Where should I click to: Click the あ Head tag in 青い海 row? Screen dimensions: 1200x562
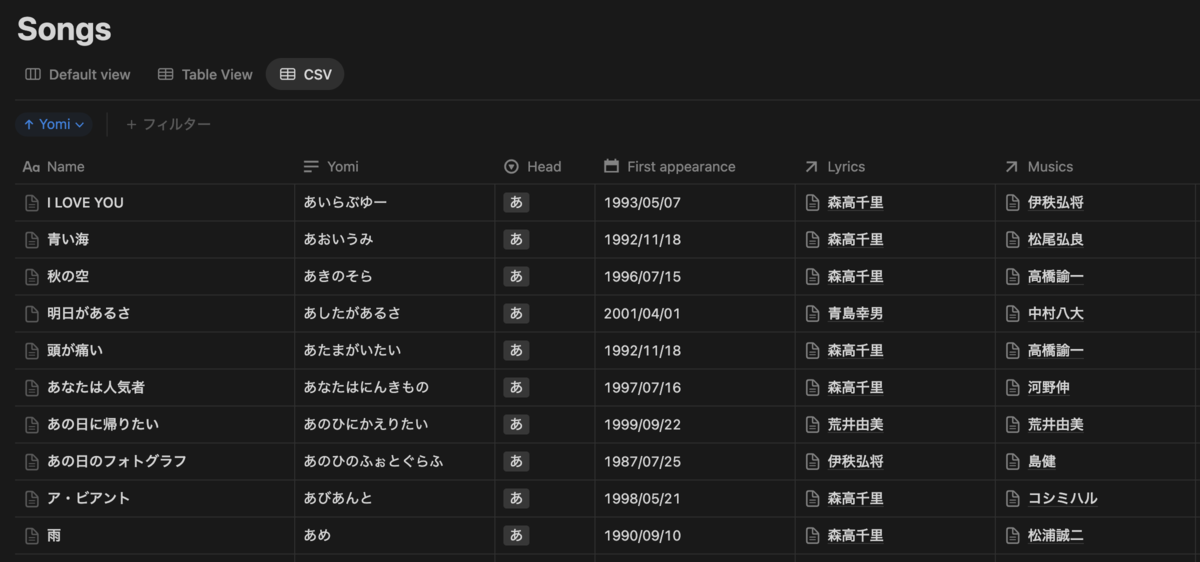point(516,239)
